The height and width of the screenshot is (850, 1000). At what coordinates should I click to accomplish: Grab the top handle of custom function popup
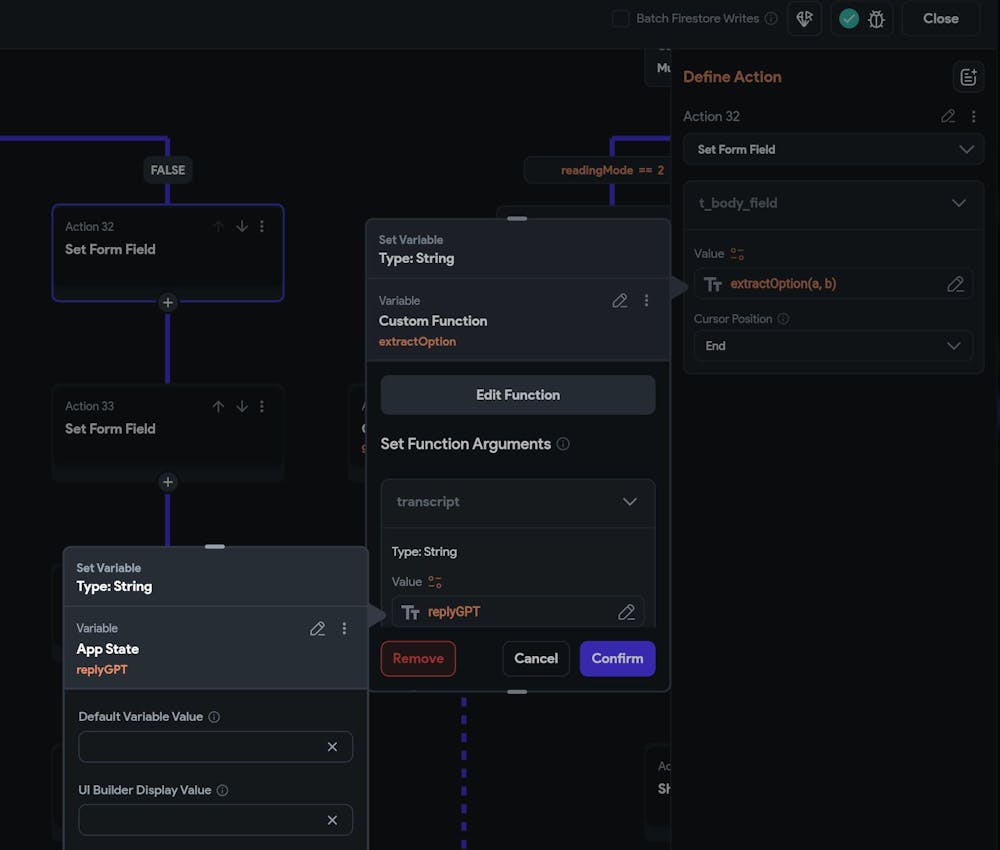tap(517, 219)
